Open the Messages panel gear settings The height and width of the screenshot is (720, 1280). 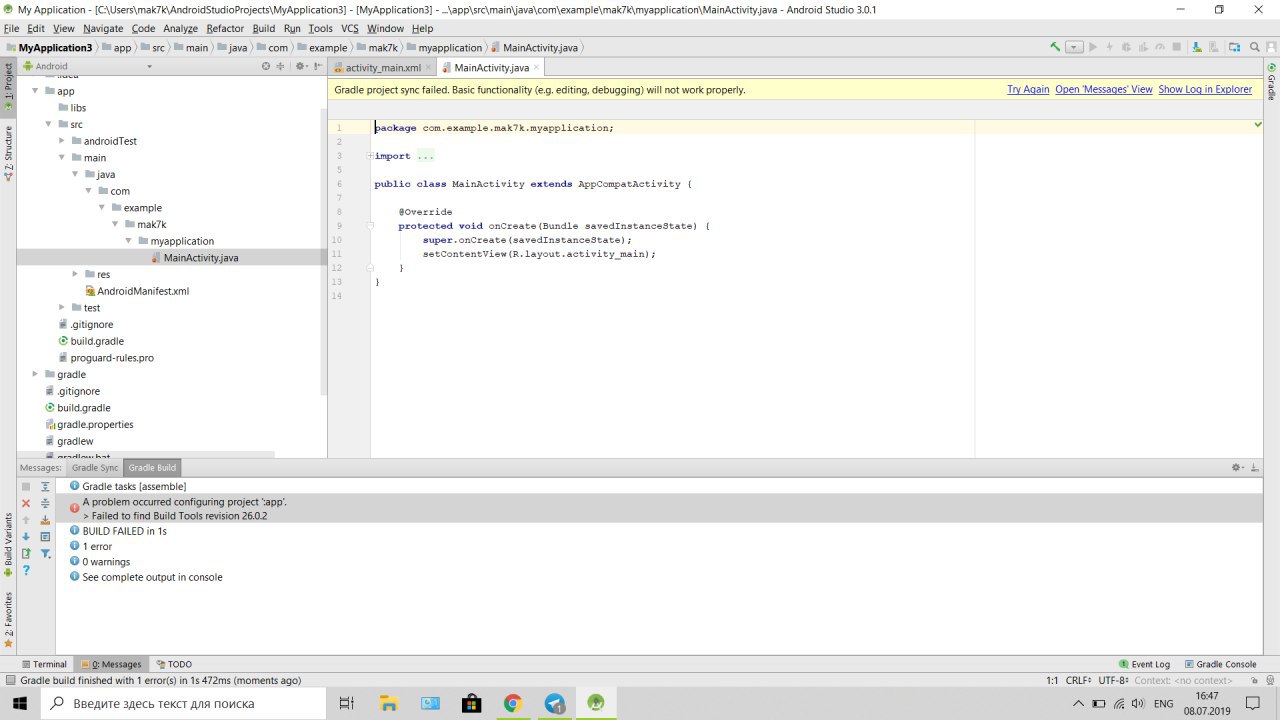point(1238,467)
